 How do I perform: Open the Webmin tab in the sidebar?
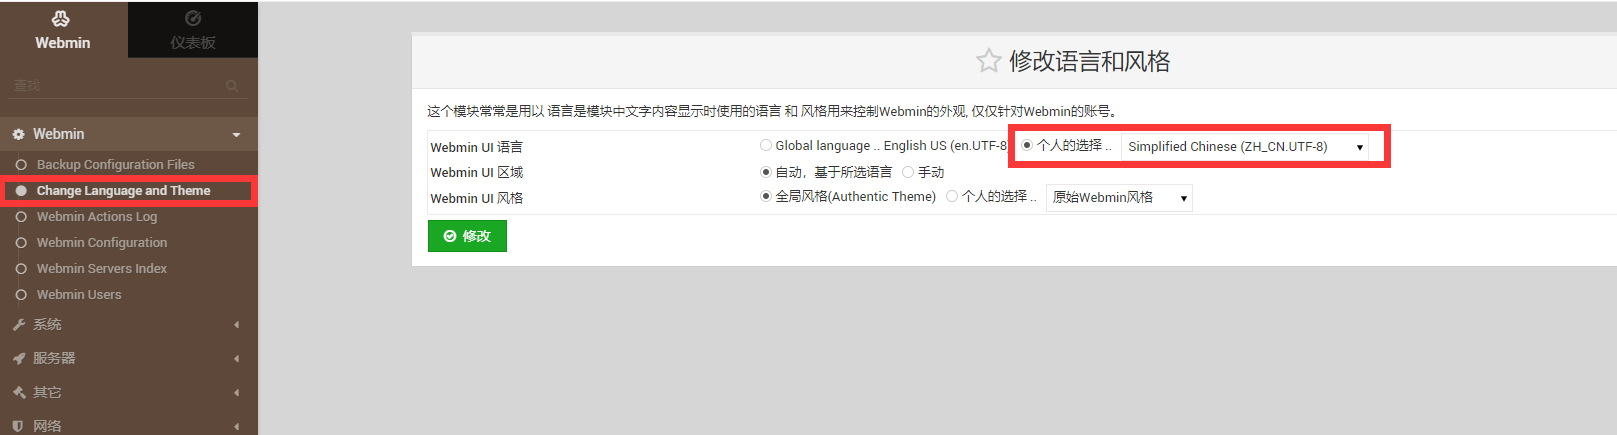(63, 30)
